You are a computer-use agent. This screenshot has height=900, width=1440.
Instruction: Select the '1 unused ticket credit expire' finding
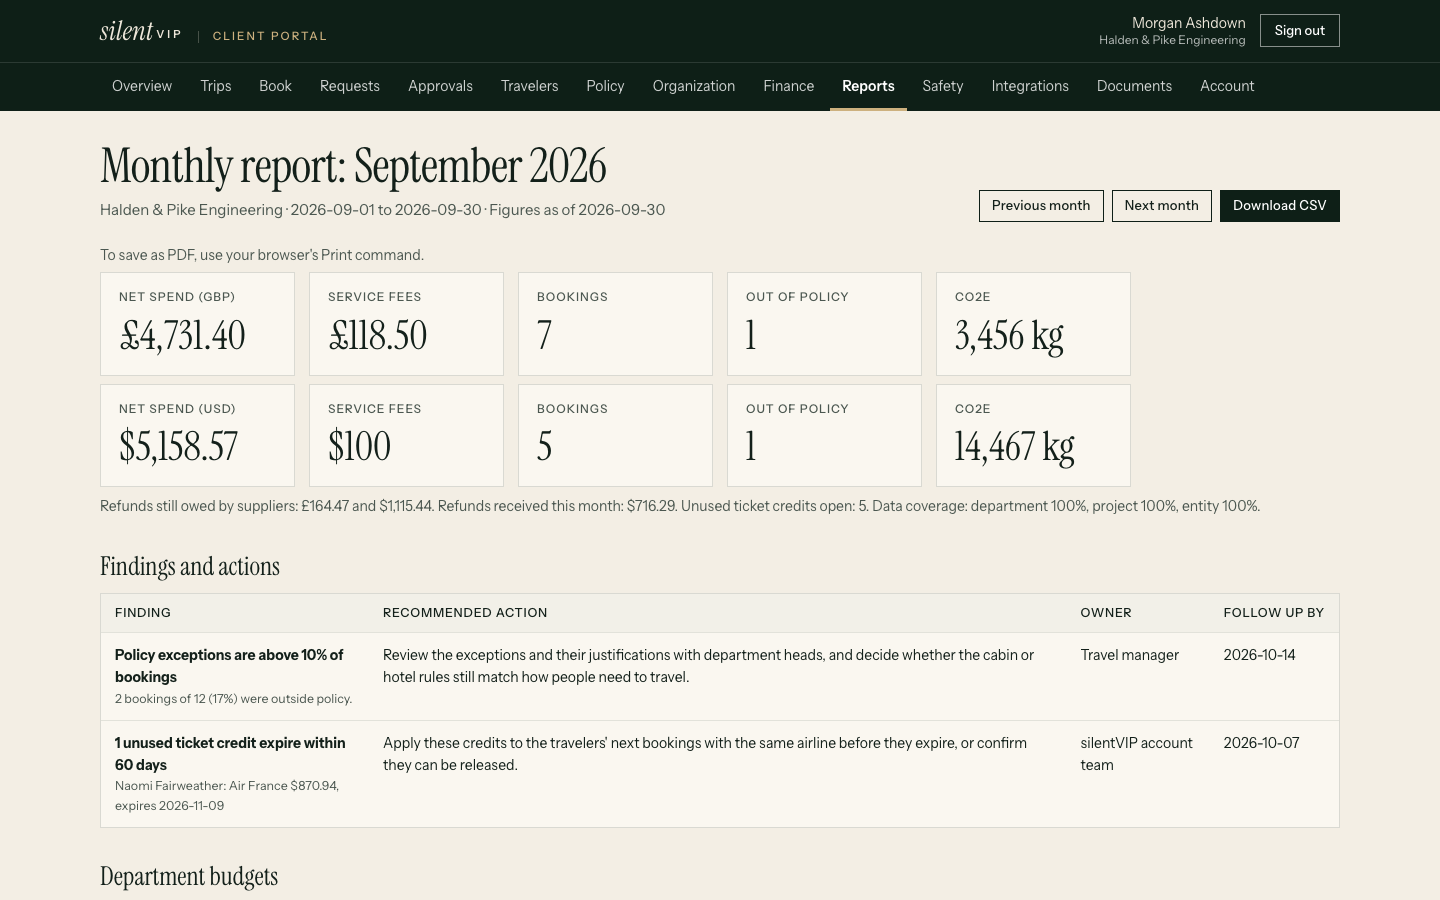pyautogui.click(x=230, y=754)
